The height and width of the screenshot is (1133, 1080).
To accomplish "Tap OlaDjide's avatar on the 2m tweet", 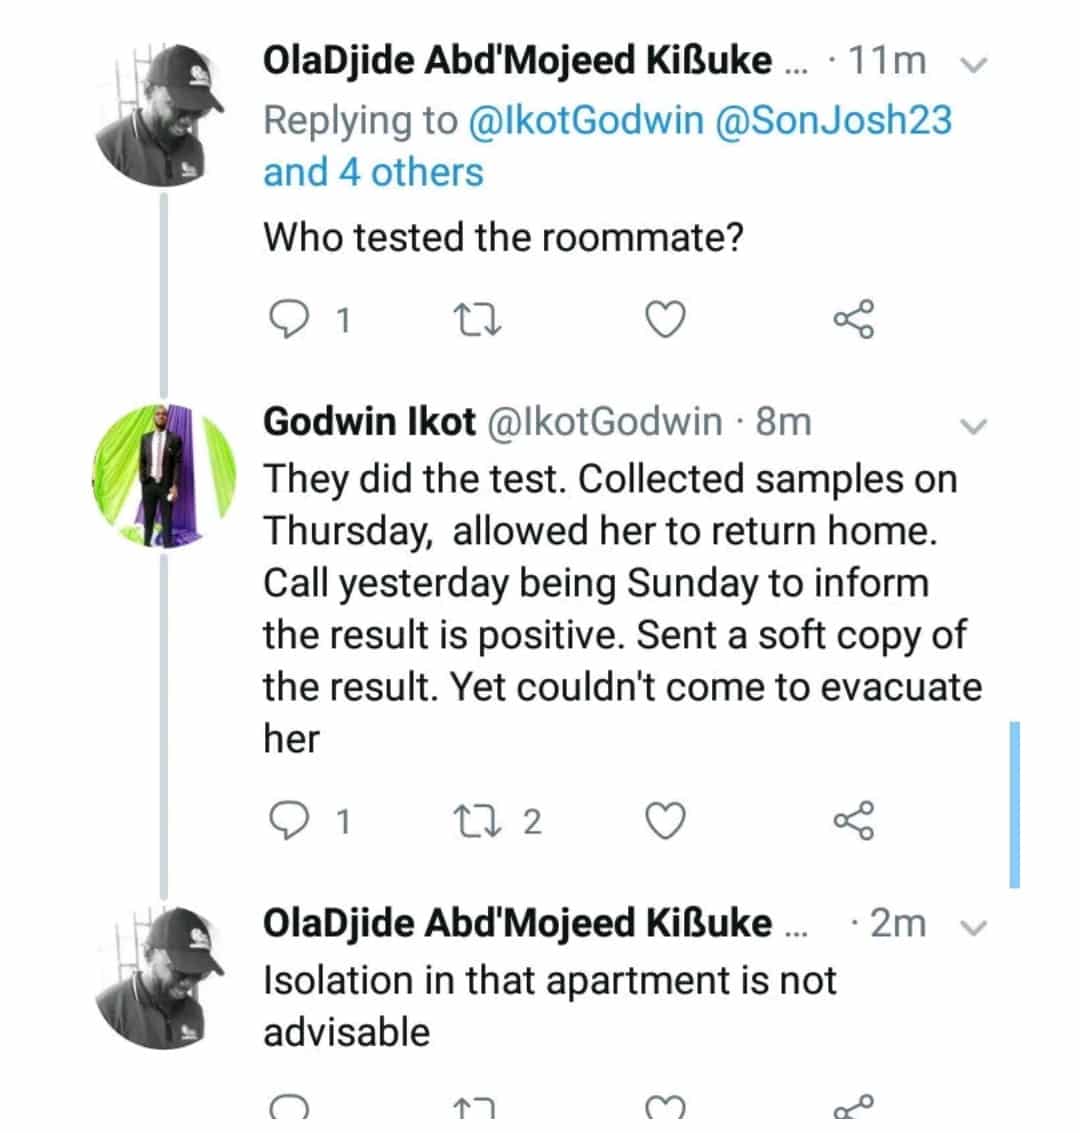I will (x=163, y=977).
